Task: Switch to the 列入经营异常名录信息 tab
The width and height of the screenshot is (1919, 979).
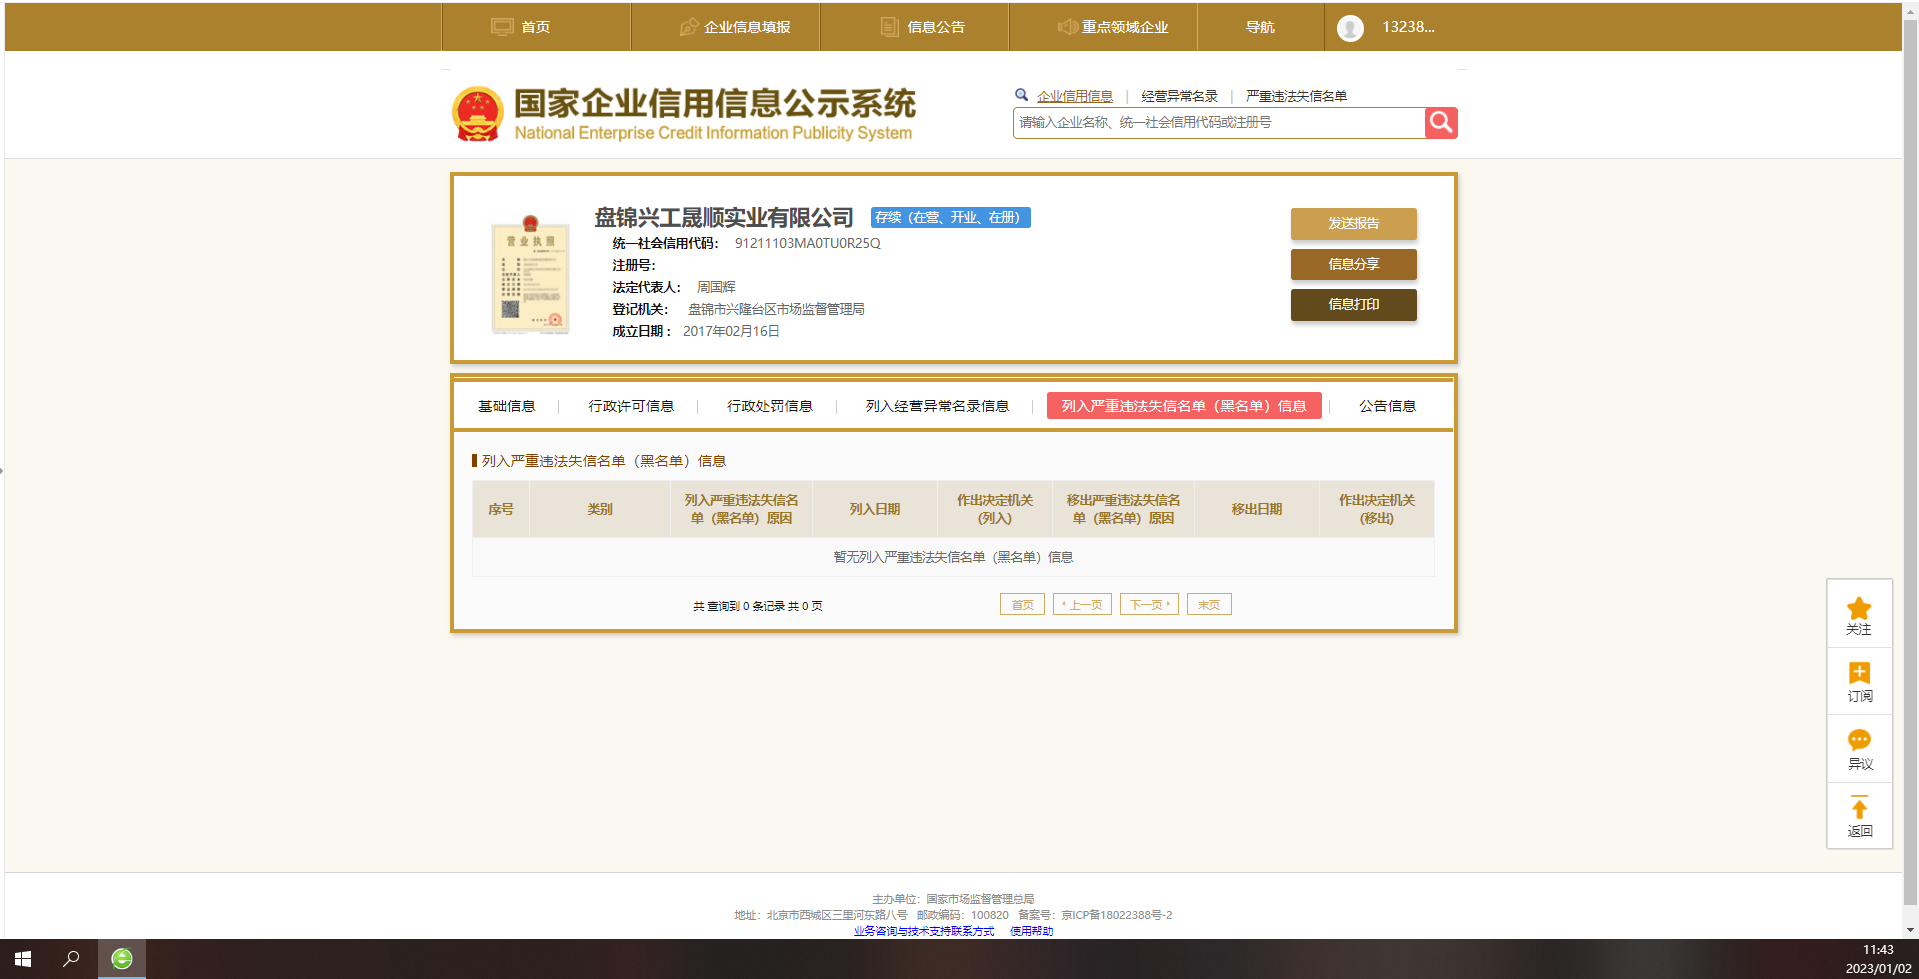Action: coord(937,406)
